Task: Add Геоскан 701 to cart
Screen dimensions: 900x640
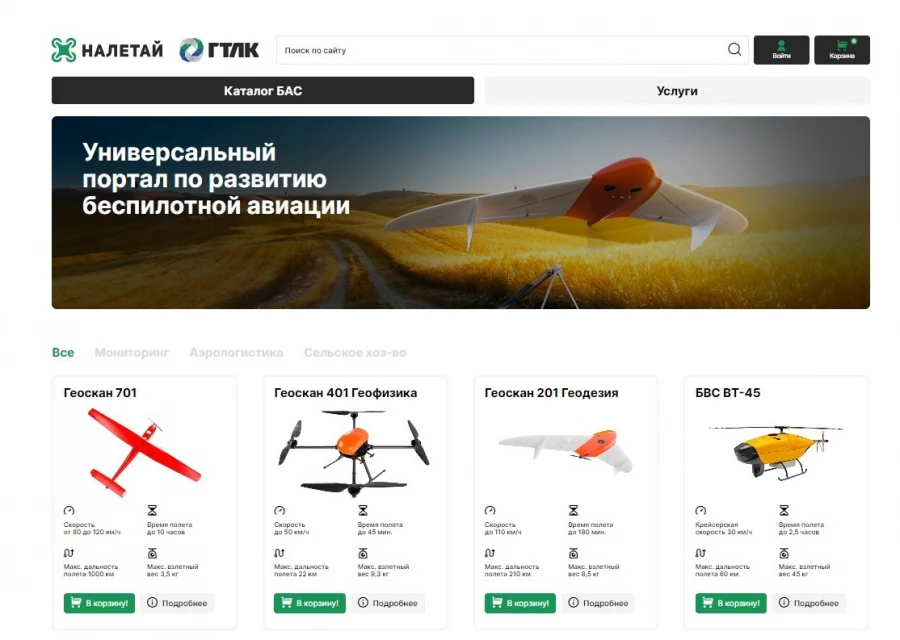Action: pos(99,603)
